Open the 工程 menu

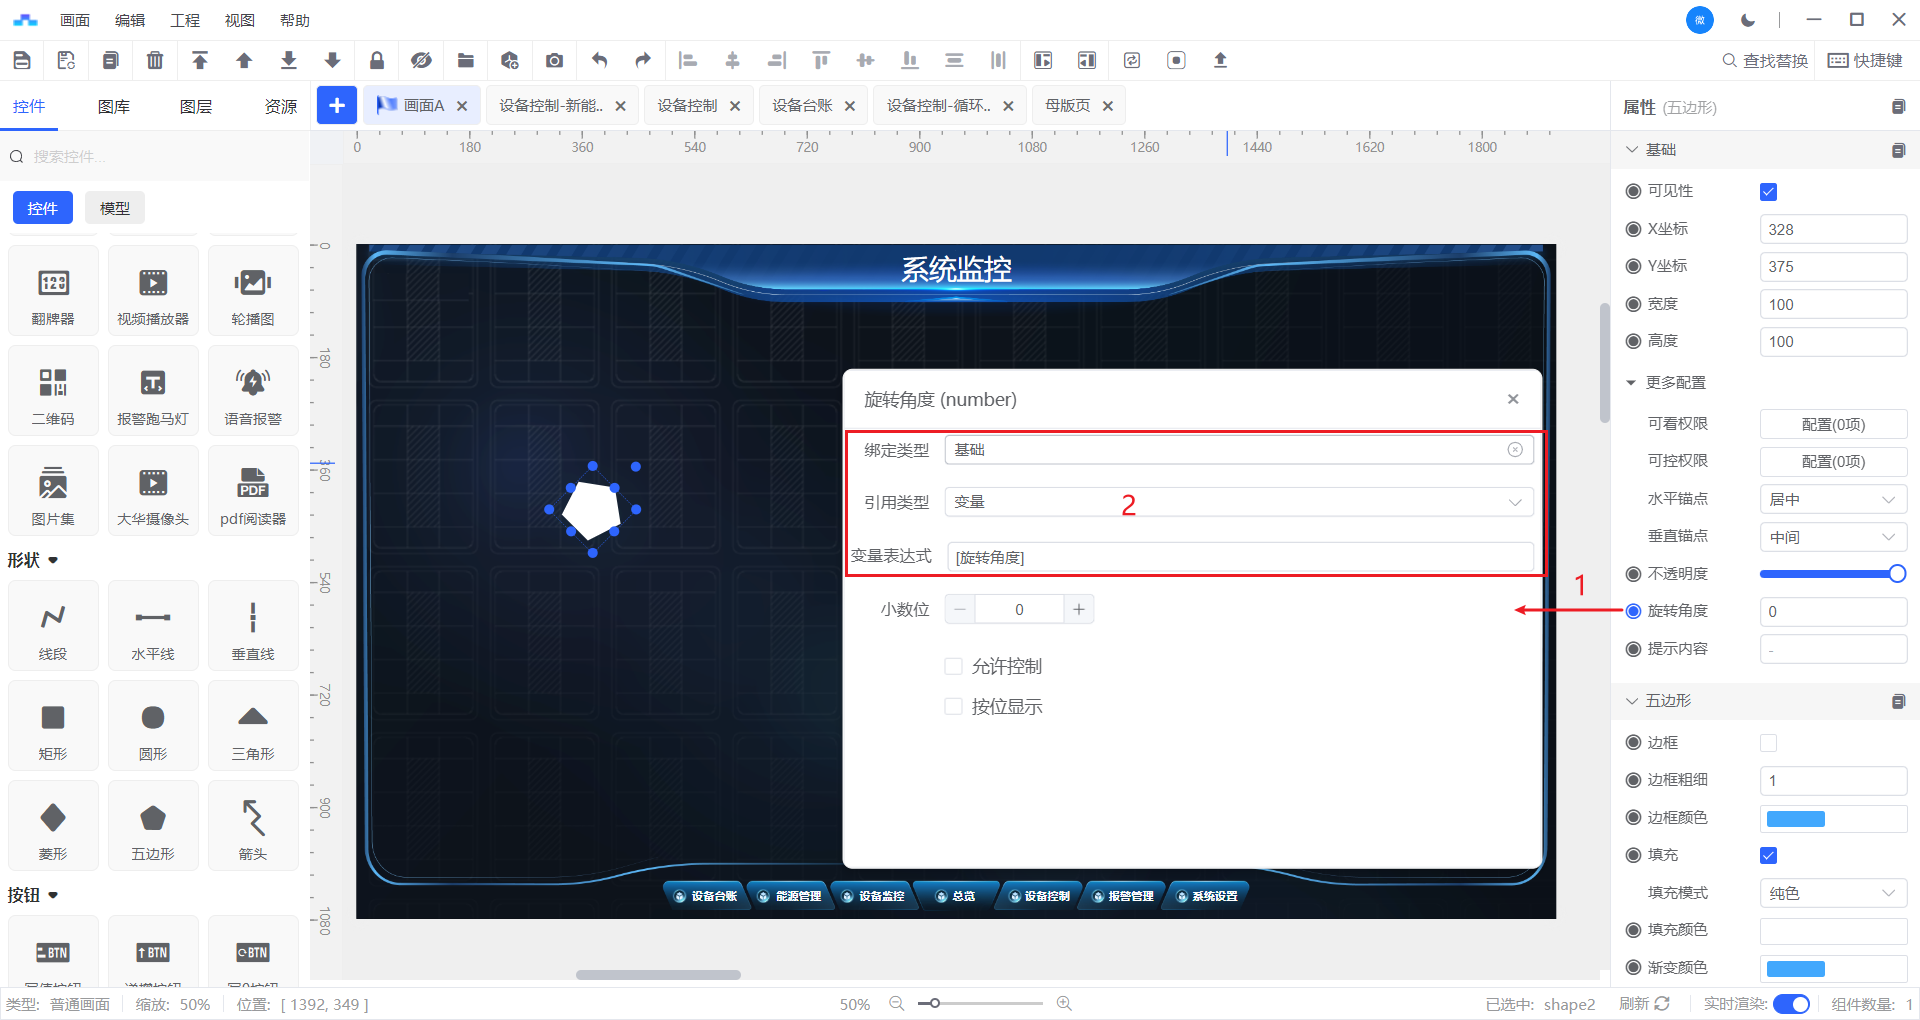pos(185,20)
